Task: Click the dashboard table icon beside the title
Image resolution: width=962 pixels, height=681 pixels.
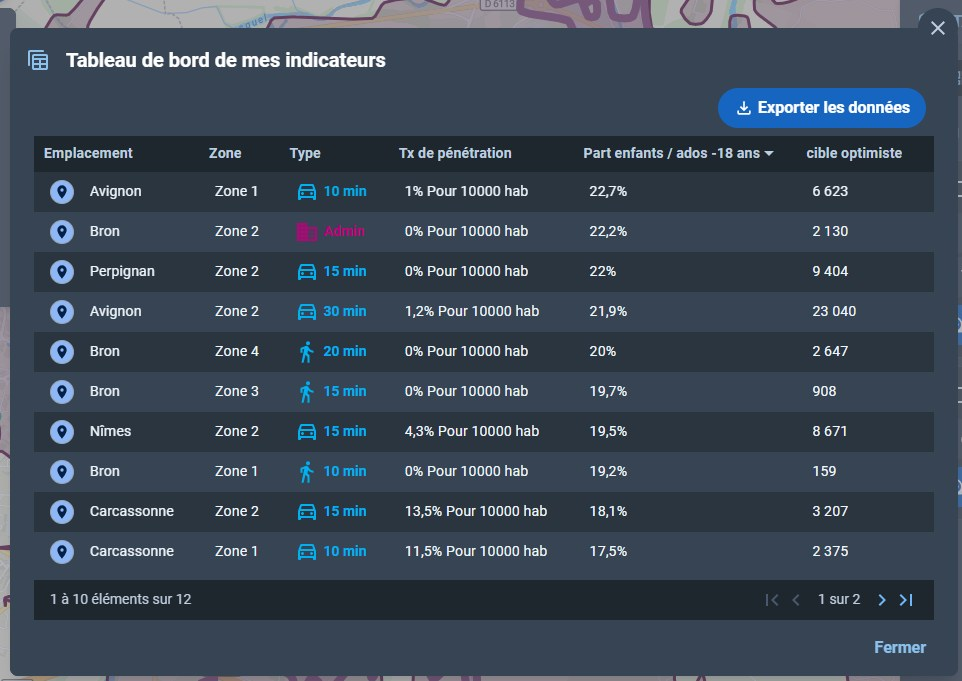Action: (38, 60)
